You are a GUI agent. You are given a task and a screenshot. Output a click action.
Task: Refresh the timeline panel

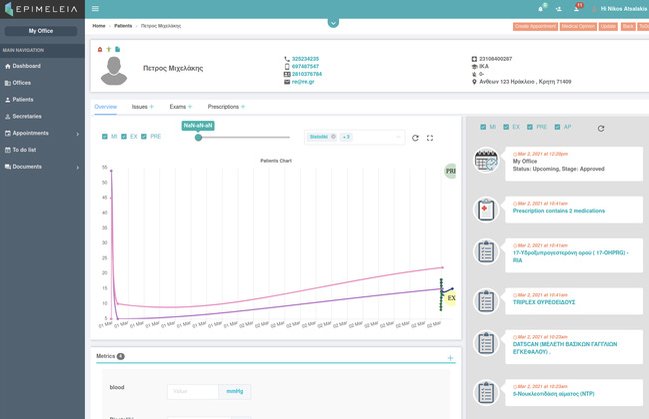600,129
